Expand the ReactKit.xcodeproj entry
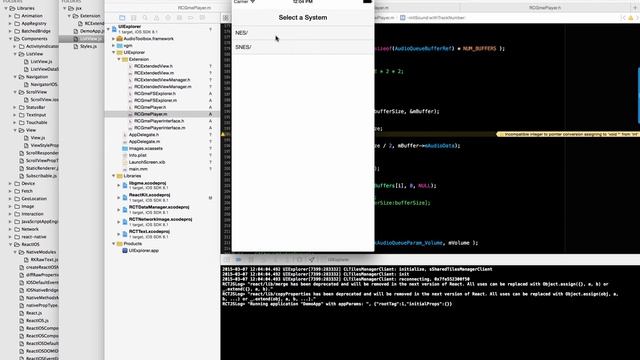The height and width of the screenshot is (360, 640). coord(119,198)
